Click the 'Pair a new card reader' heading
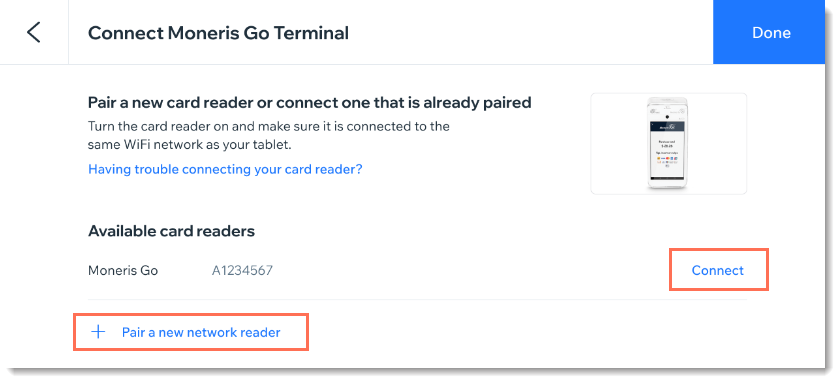Screen dimensions: 840x383 tap(310, 102)
